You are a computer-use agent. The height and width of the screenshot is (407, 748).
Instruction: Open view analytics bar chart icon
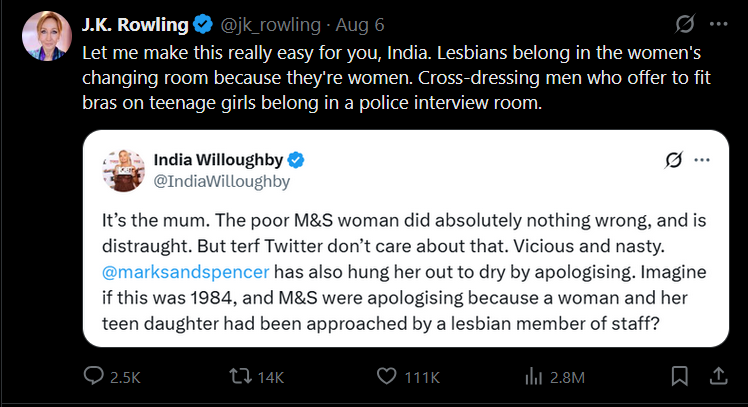(x=533, y=376)
